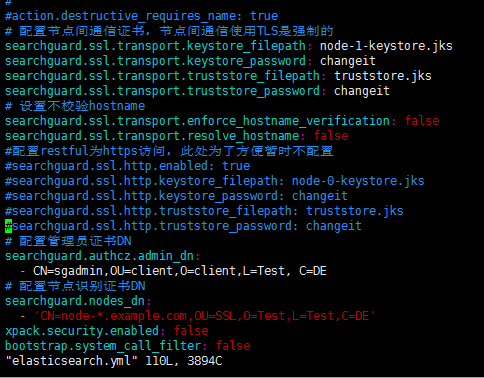Click the xpack.security.enabled false value
Viewport: 484px width, 378px height.
click(x=191, y=331)
